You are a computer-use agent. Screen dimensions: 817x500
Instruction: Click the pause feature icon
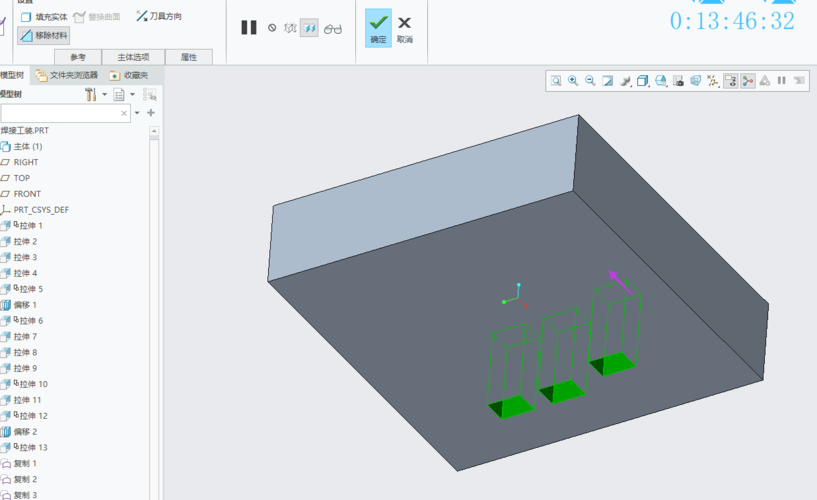coord(249,28)
